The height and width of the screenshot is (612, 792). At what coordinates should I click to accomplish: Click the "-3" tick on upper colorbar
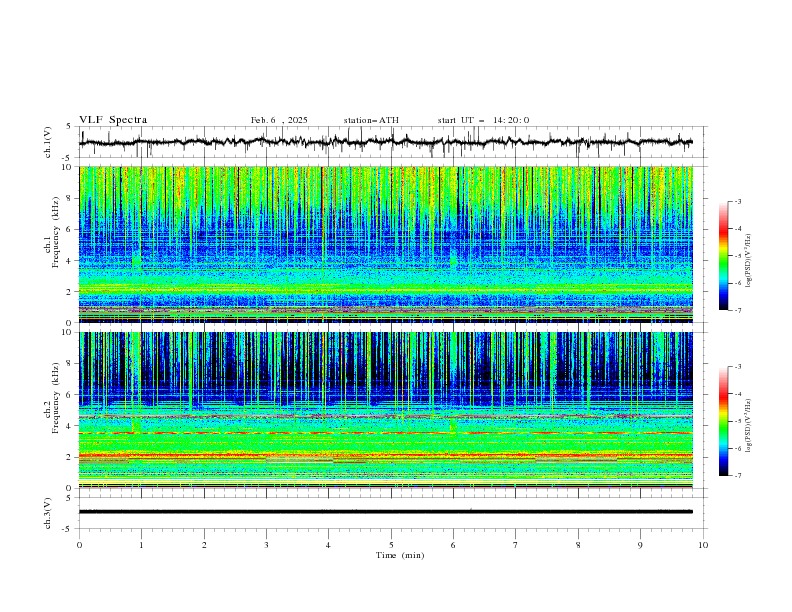point(738,201)
